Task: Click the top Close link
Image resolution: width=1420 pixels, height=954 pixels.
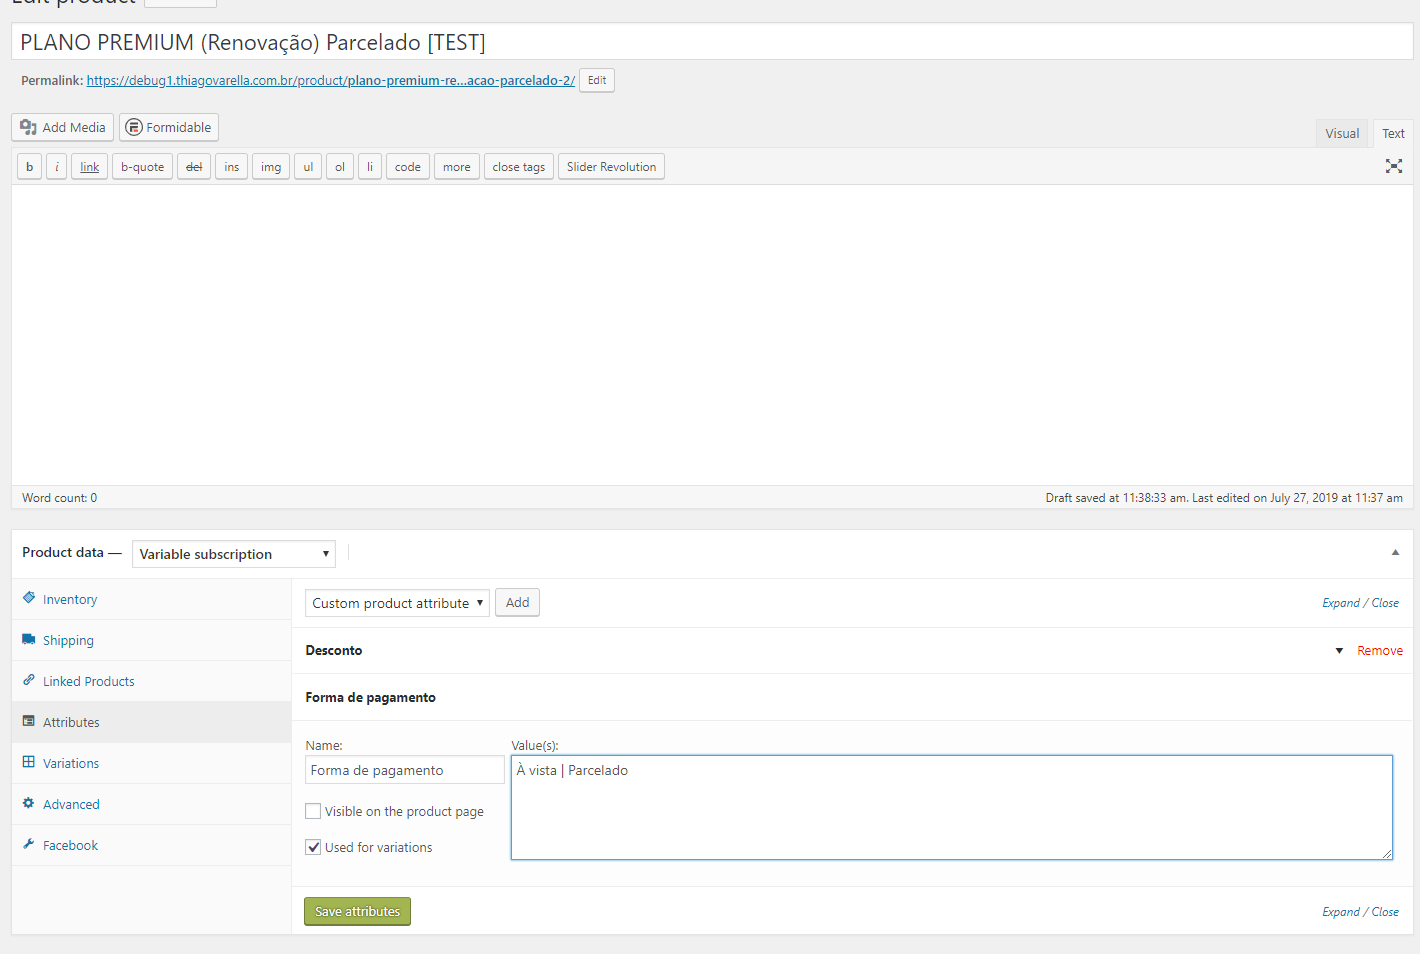Action: pos(1385,603)
